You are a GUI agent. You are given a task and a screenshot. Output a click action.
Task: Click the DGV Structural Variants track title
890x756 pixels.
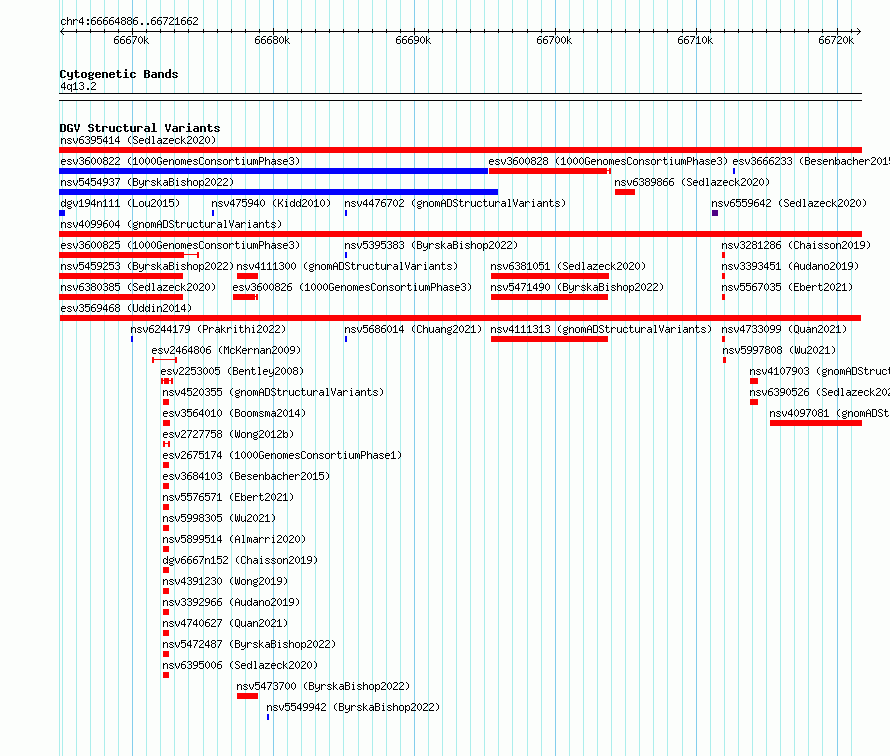coord(140,128)
